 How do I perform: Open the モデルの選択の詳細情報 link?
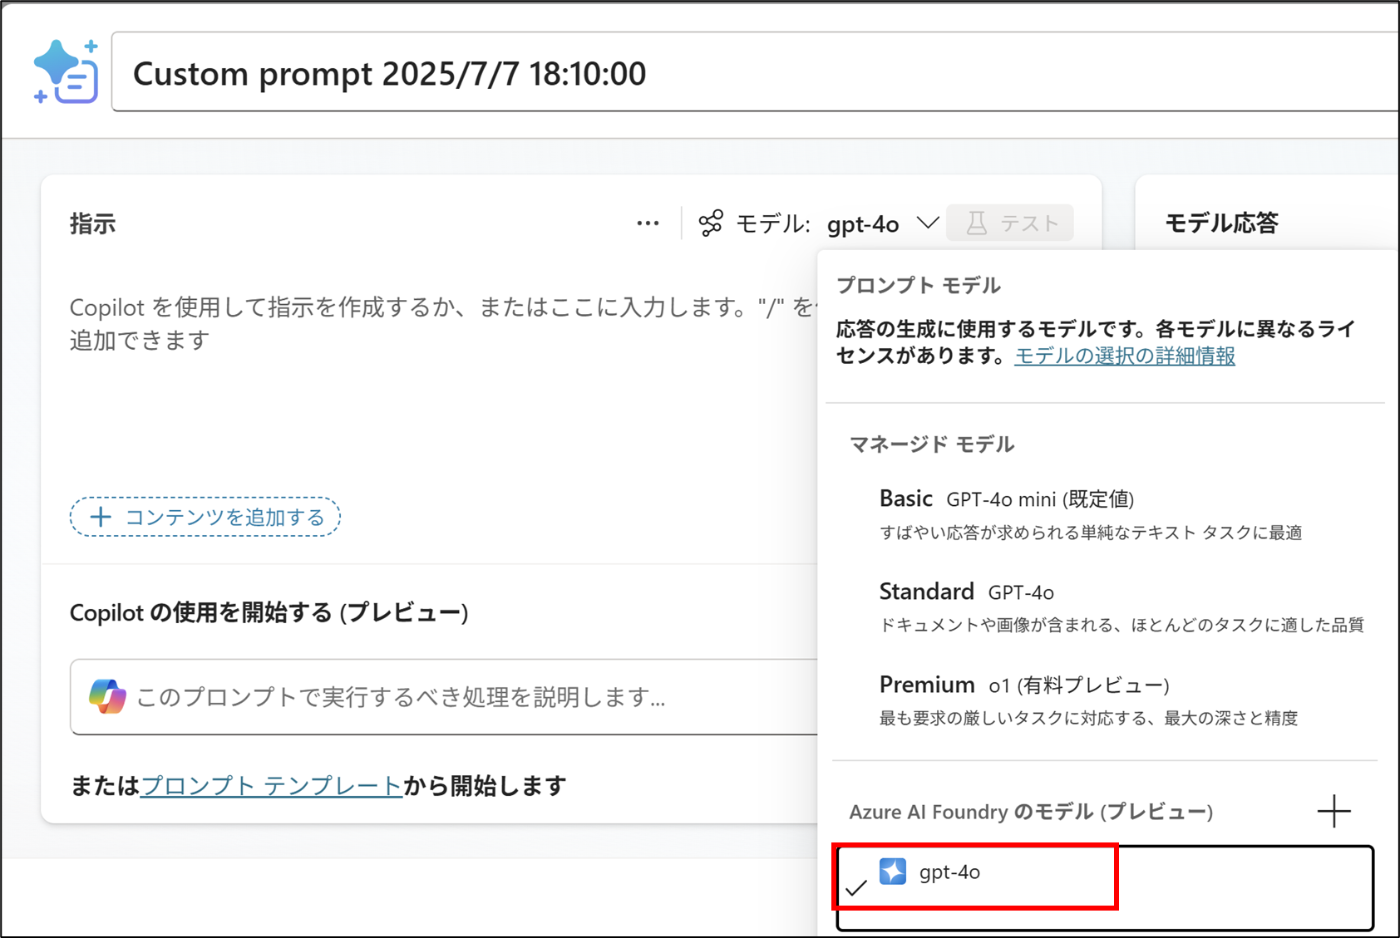tap(1125, 356)
